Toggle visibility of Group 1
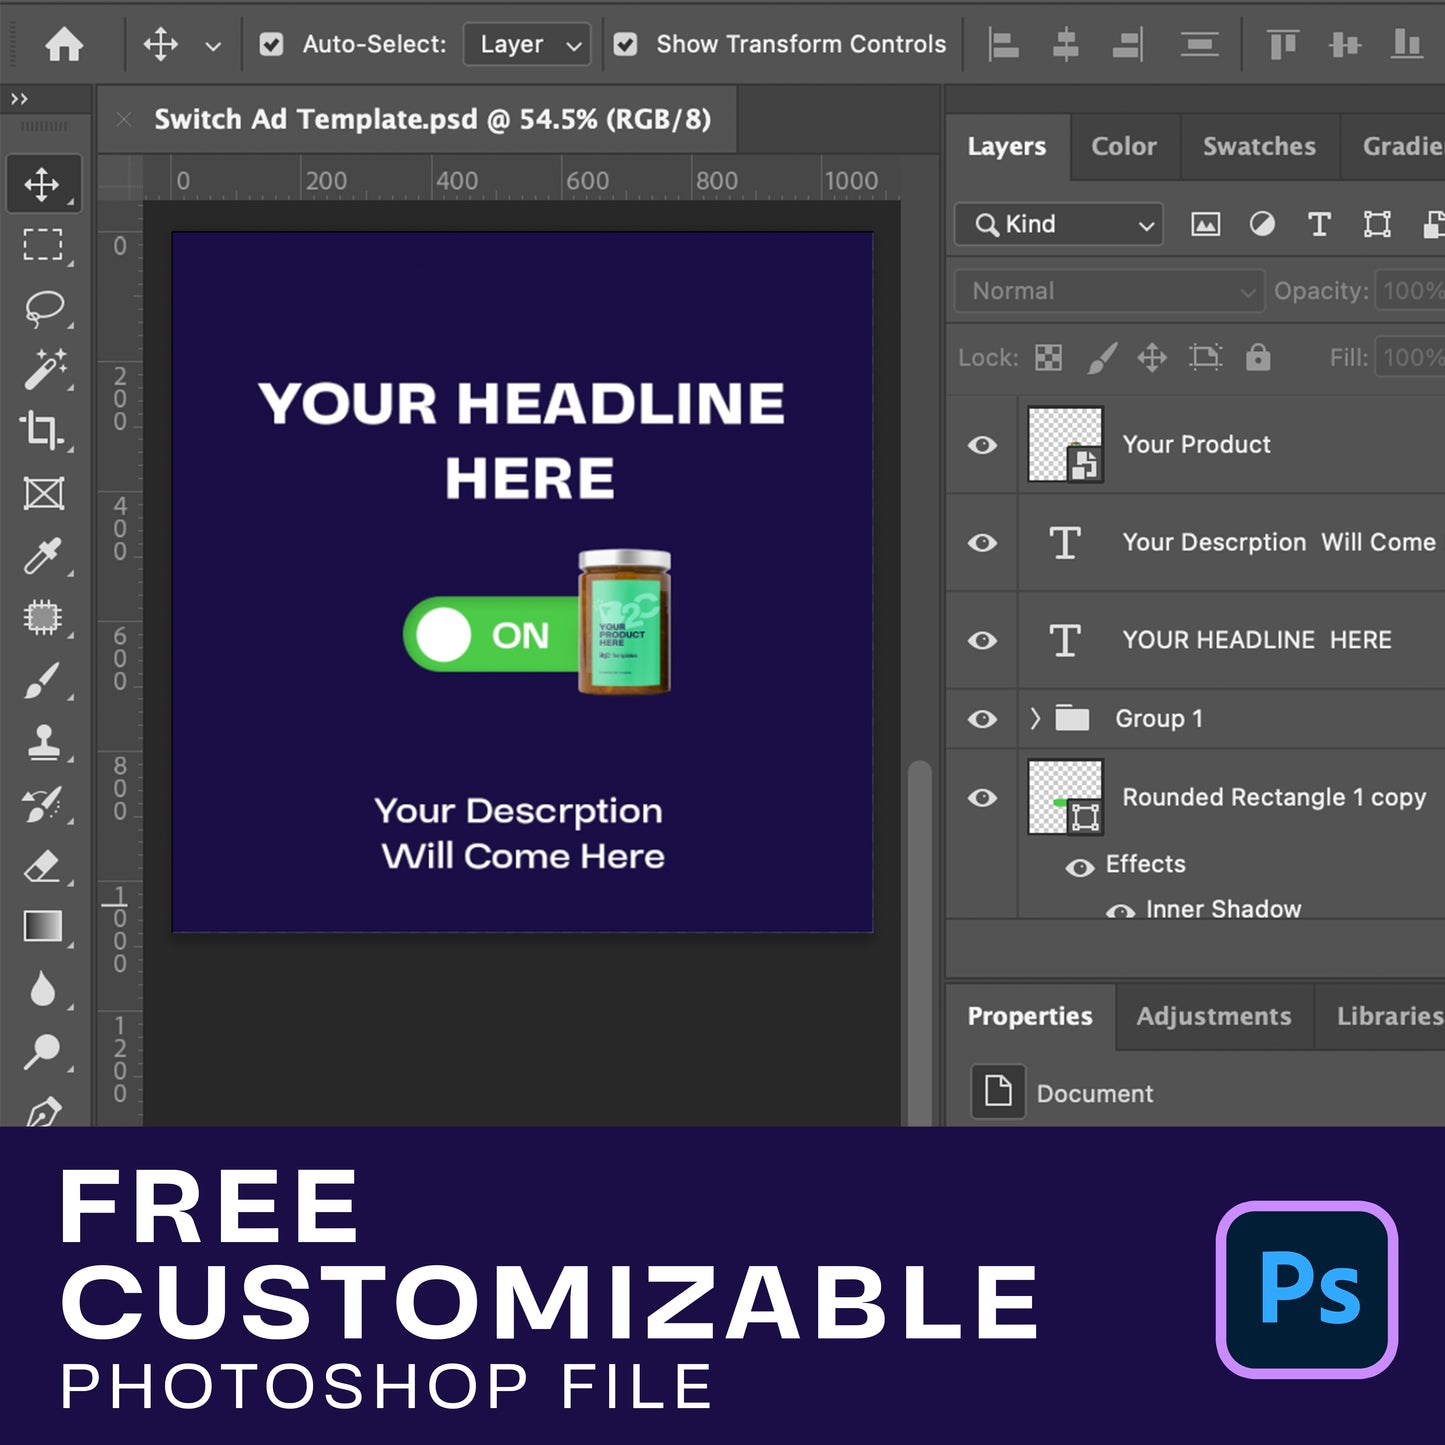The image size is (1445, 1445). pos(982,719)
